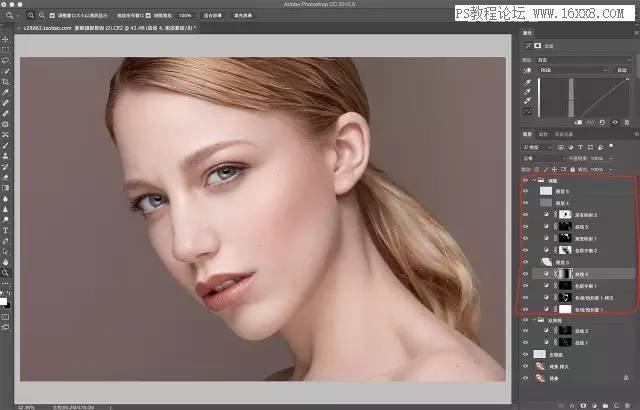Reset the Curves adjustment to defaults
The image size is (640, 410).
tap(602, 122)
